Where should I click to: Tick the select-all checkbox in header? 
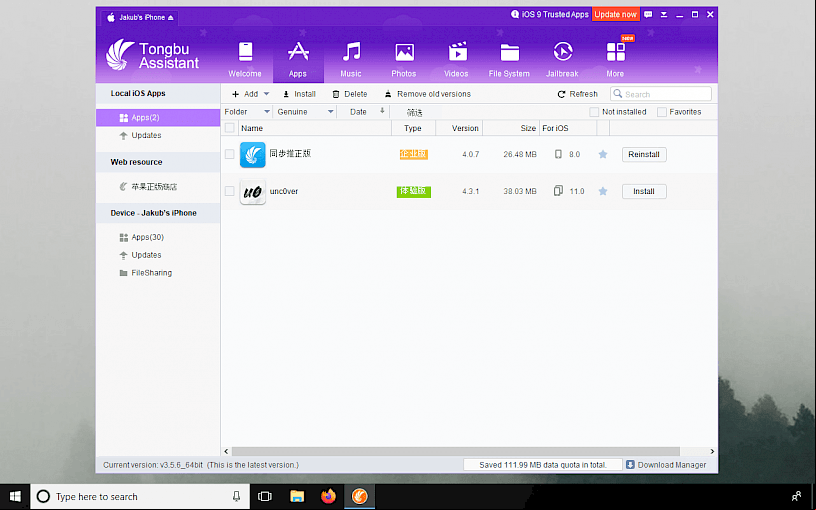coord(230,128)
